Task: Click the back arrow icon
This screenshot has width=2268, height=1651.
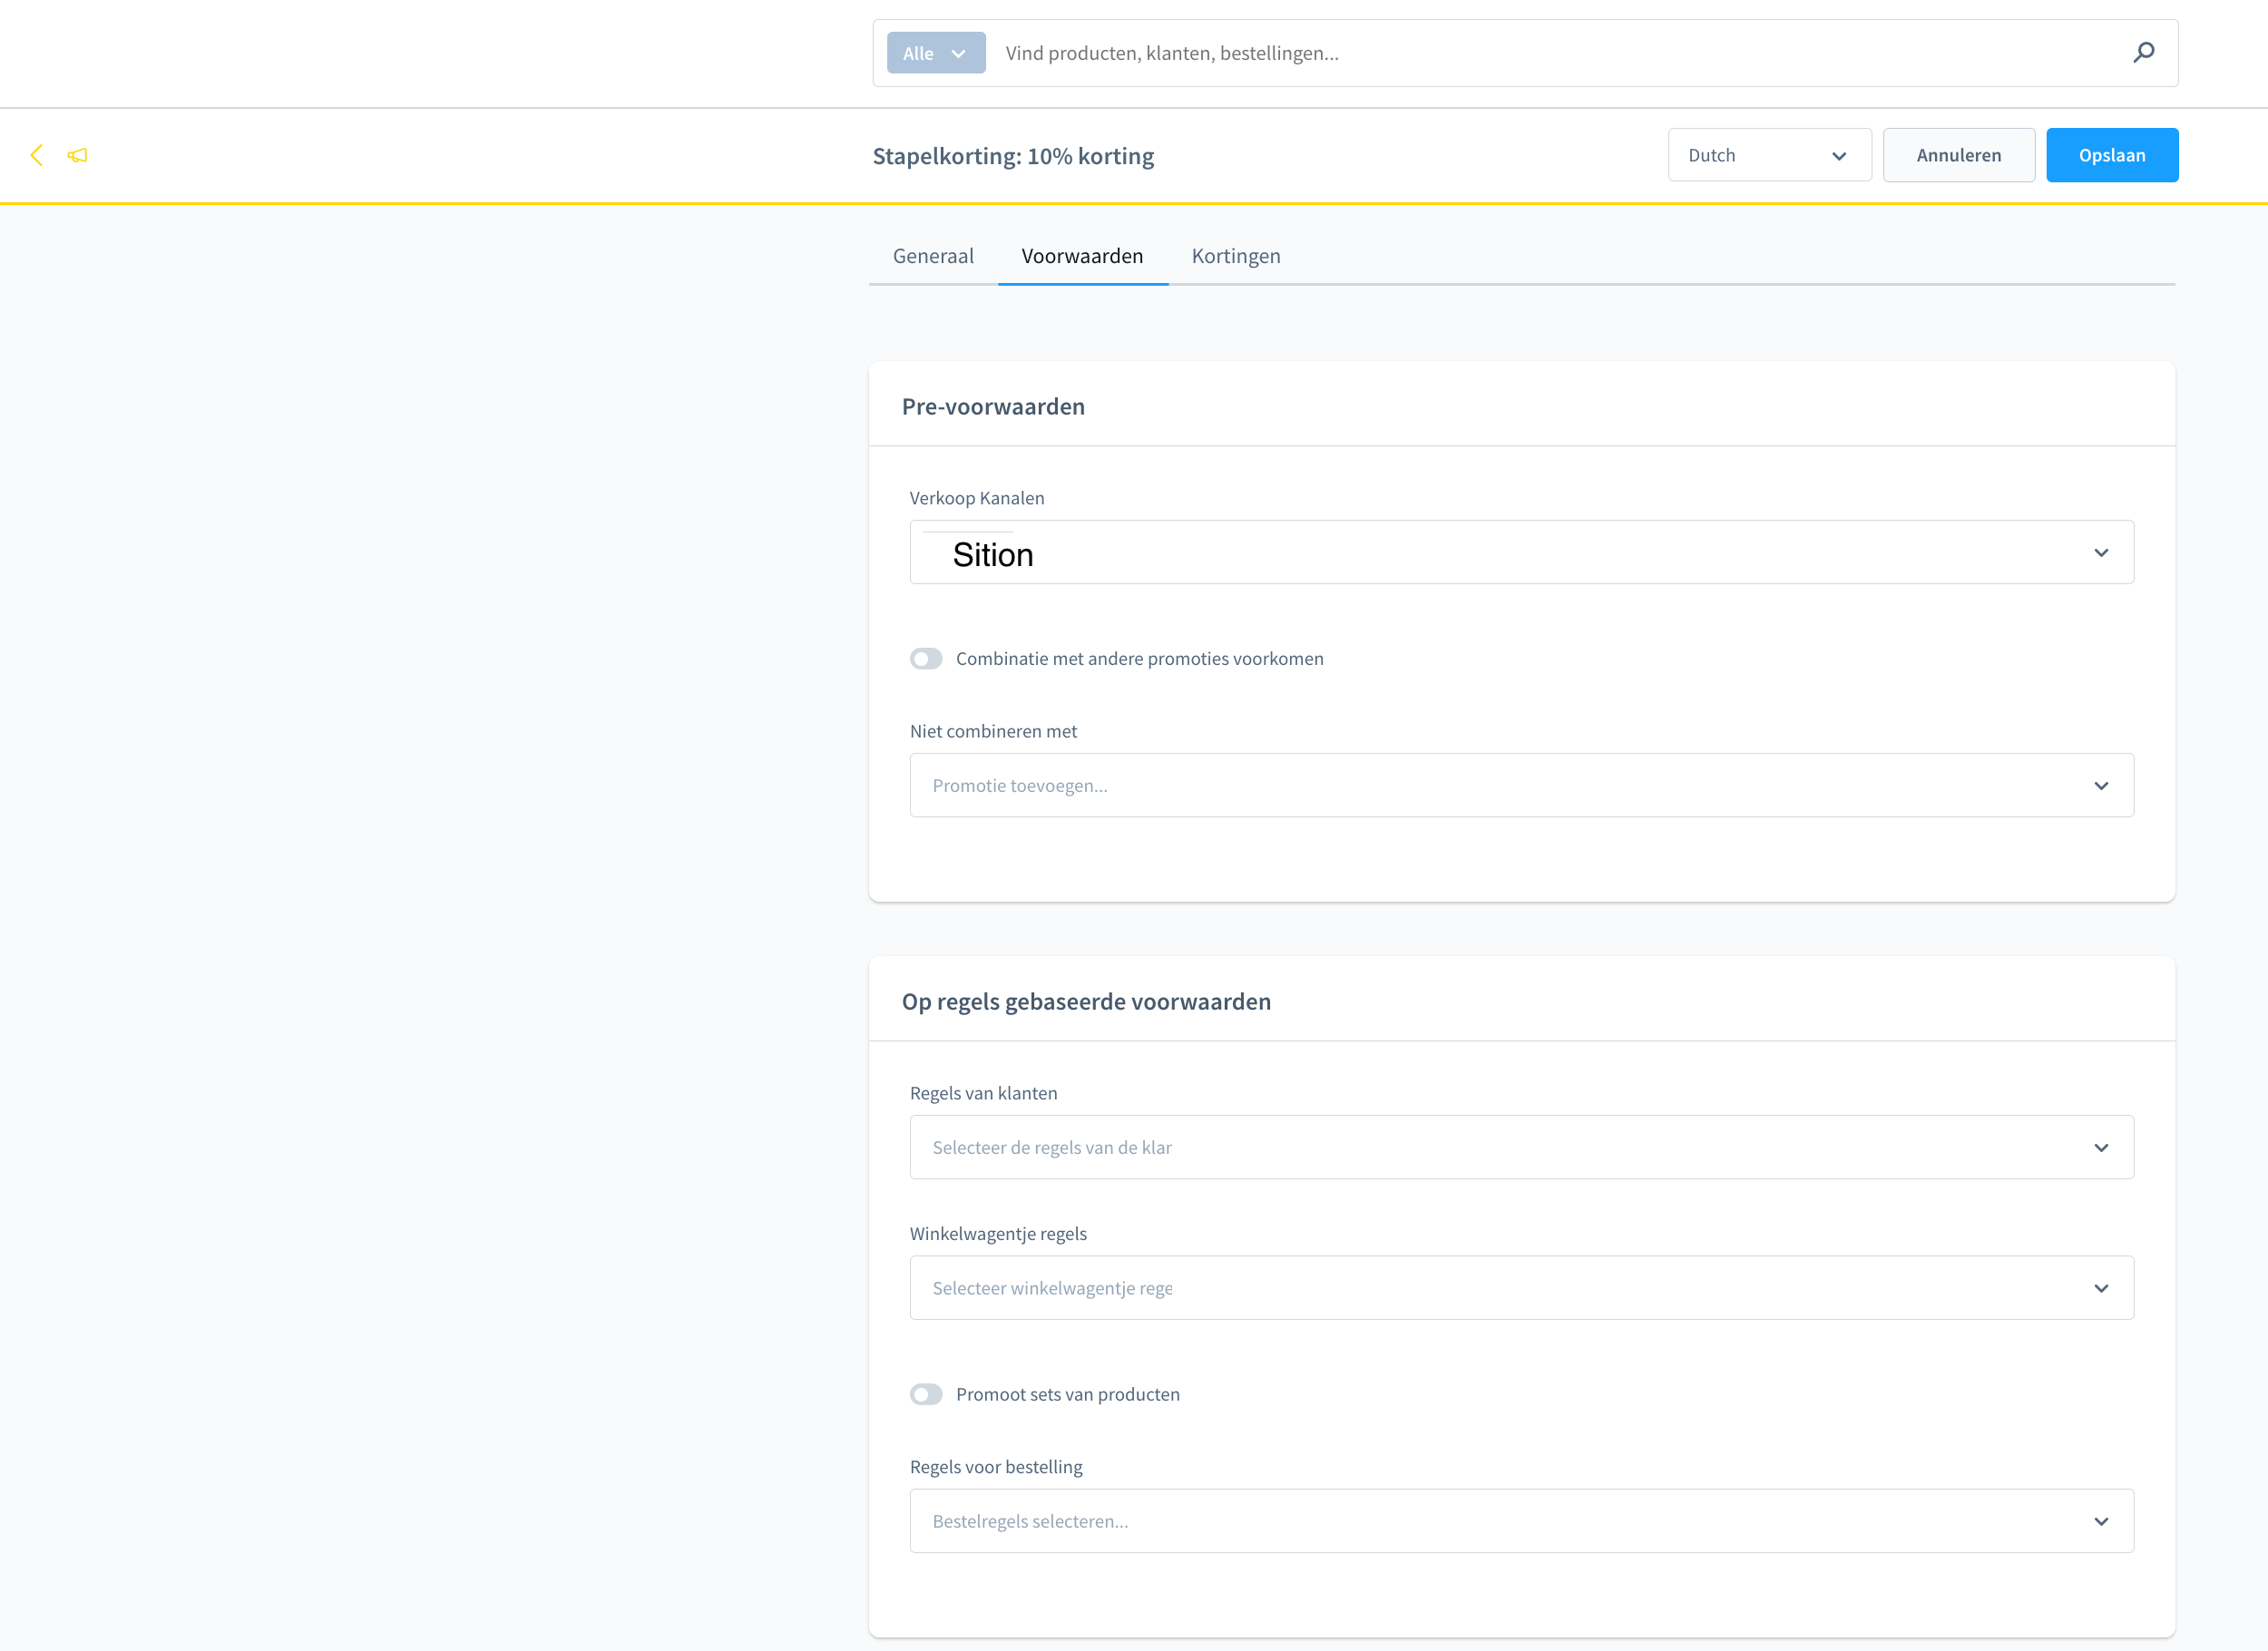Action: pos(37,155)
